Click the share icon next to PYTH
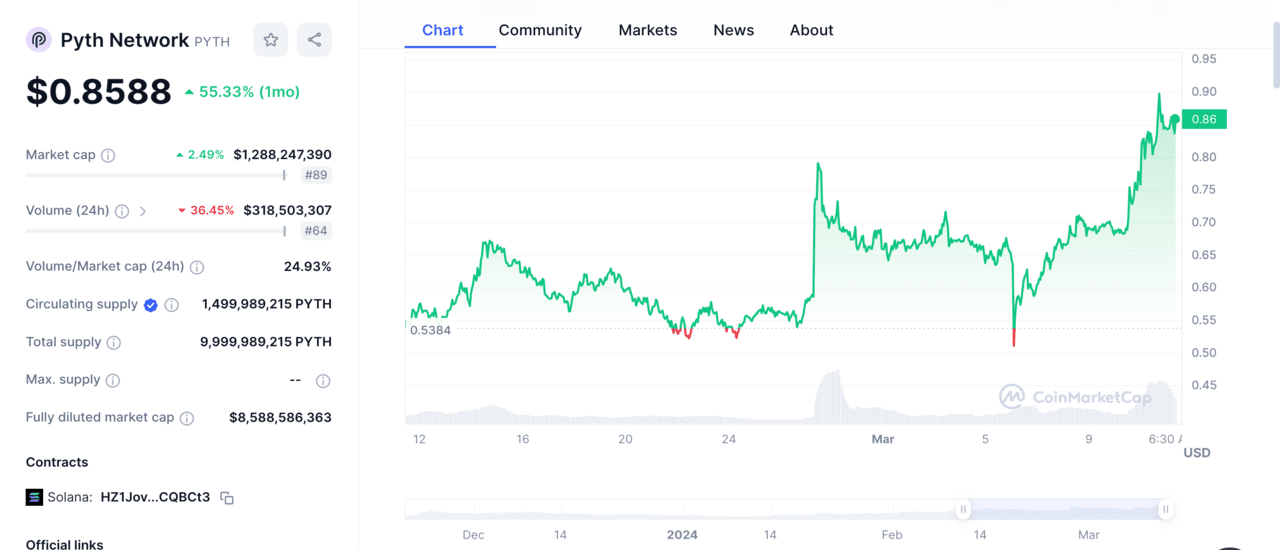 click(x=314, y=40)
